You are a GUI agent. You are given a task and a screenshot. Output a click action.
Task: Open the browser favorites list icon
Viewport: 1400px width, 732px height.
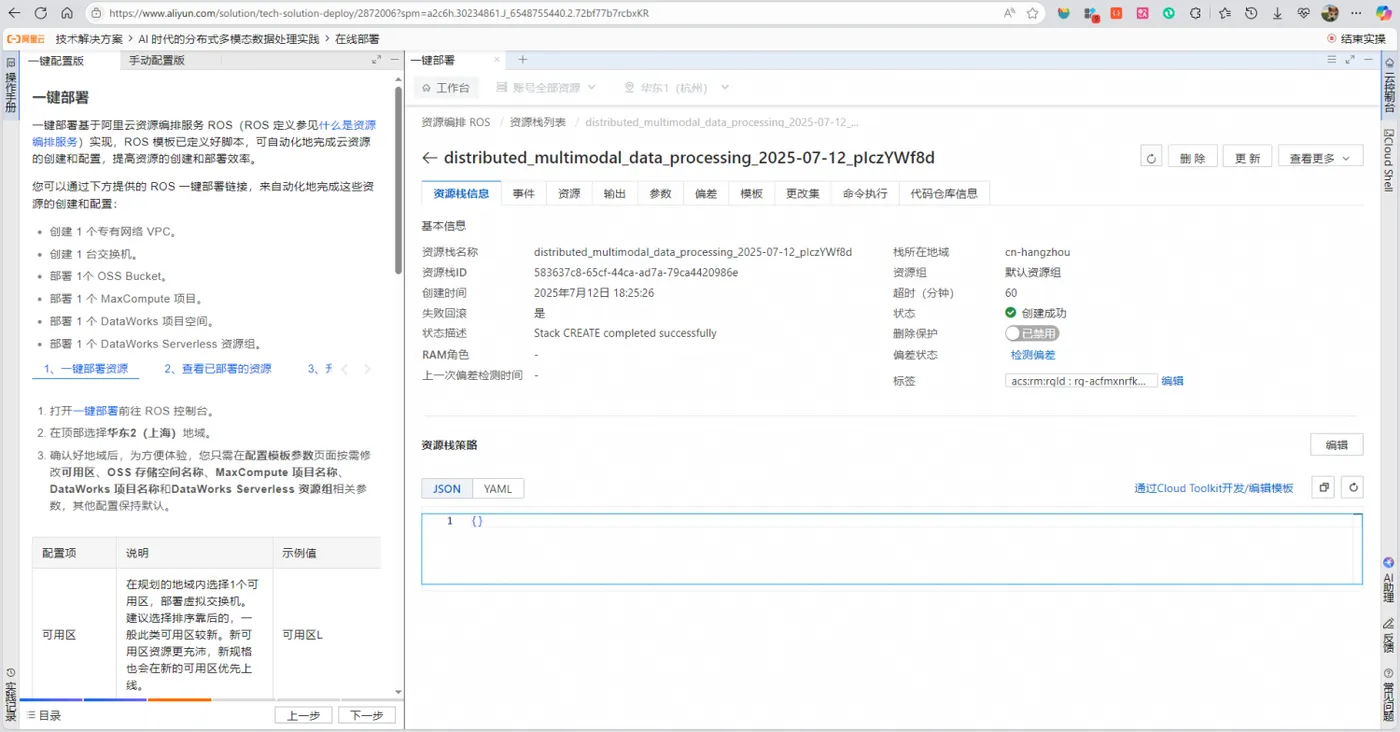point(1224,13)
